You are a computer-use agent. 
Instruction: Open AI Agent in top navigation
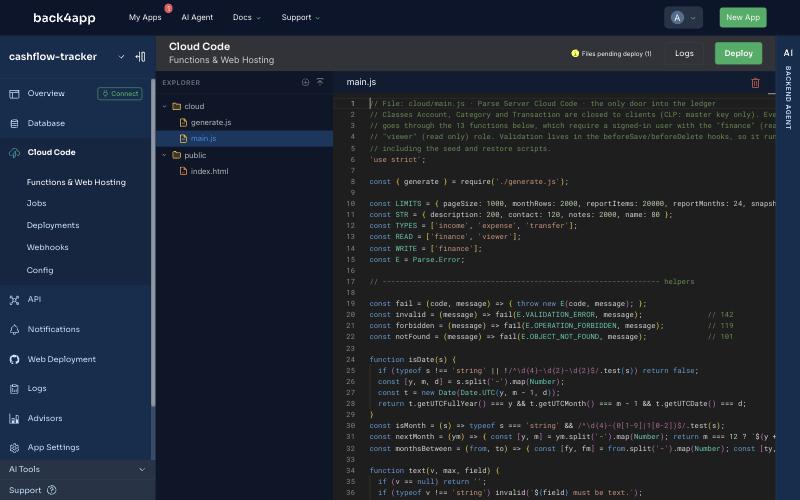click(197, 17)
